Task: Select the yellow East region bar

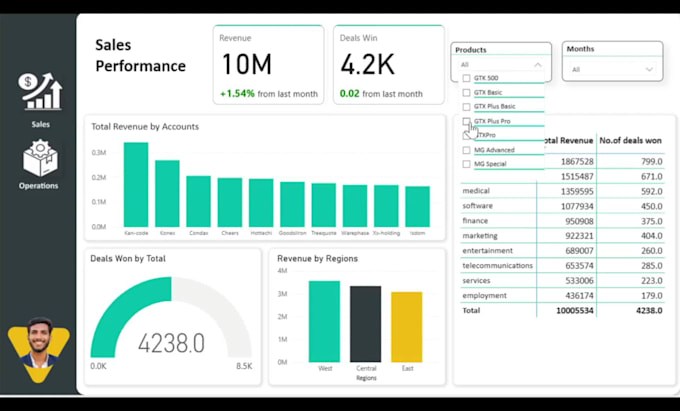Action: click(x=407, y=327)
